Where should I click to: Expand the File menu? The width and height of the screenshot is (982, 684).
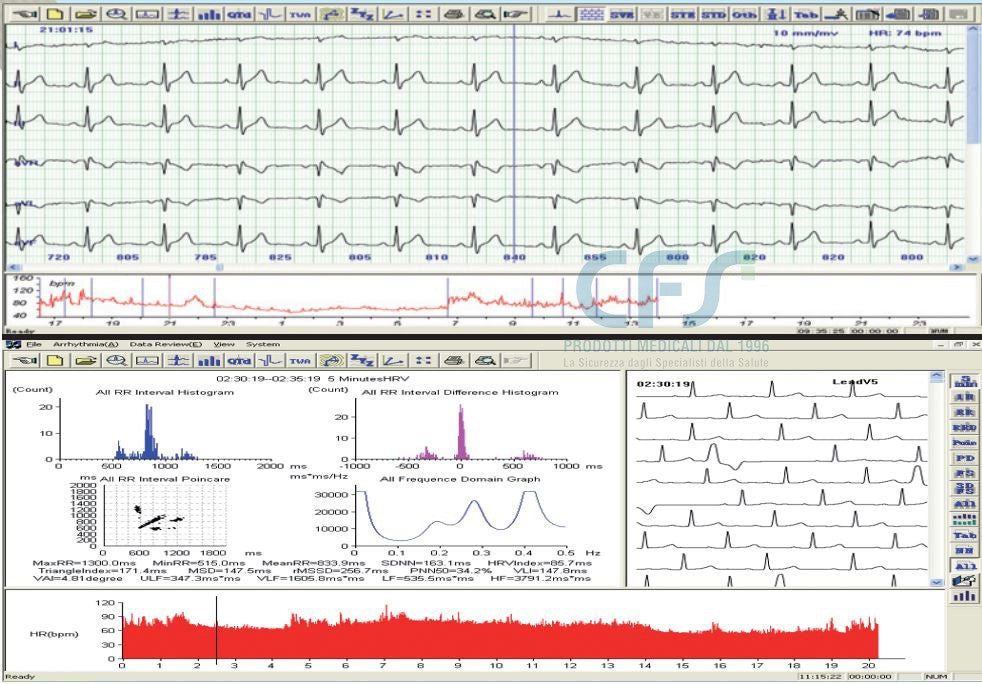coord(33,343)
